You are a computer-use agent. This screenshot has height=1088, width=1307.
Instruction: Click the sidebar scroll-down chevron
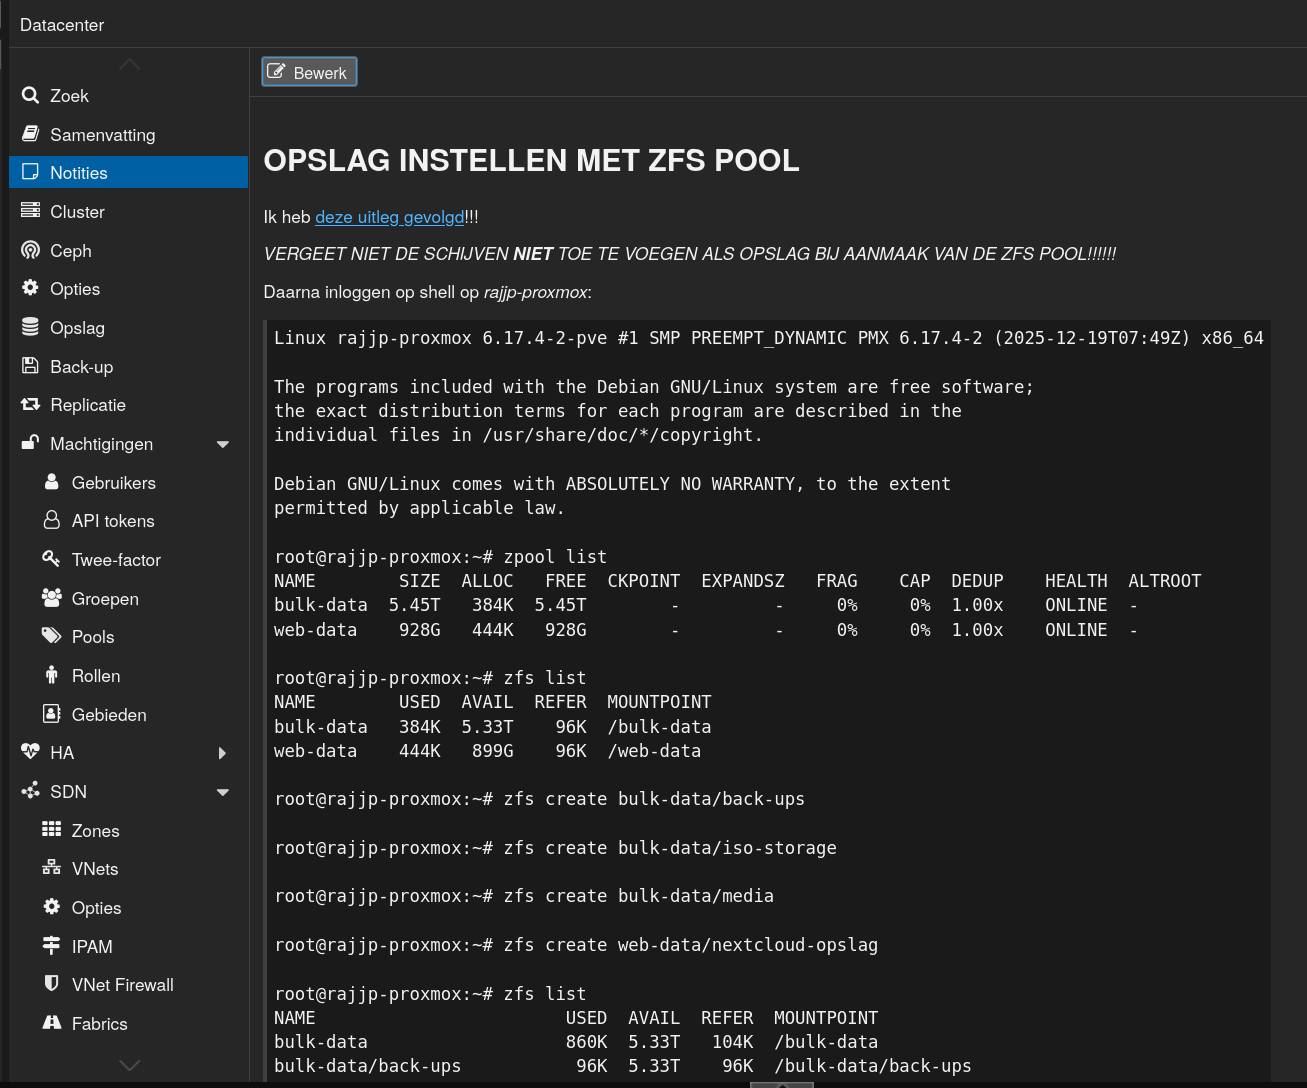pyautogui.click(x=129, y=1065)
